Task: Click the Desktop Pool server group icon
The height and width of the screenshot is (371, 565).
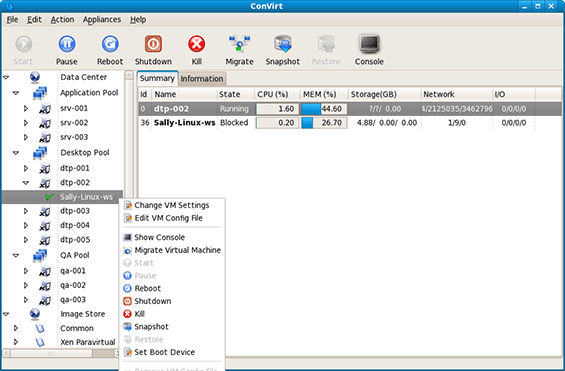Action: (40, 153)
